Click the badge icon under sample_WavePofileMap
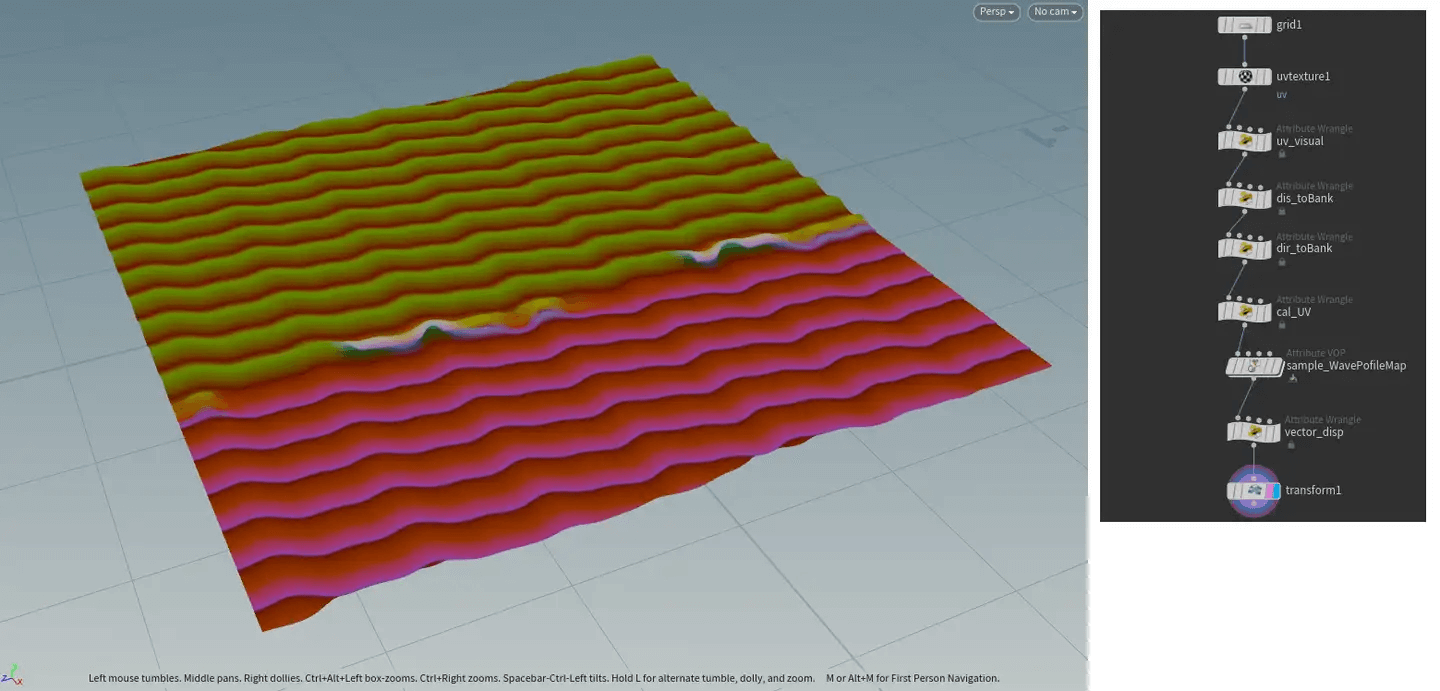1440x691 pixels. (1292, 379)
